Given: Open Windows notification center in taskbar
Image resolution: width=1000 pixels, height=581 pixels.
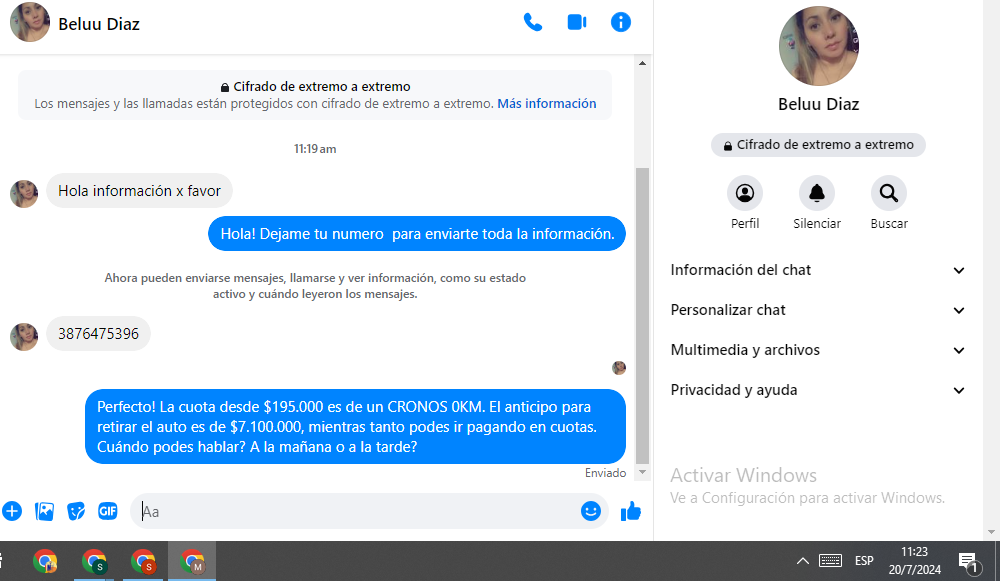Looking at the screenshot, I should pyautogui.click(x=968, y=562).
